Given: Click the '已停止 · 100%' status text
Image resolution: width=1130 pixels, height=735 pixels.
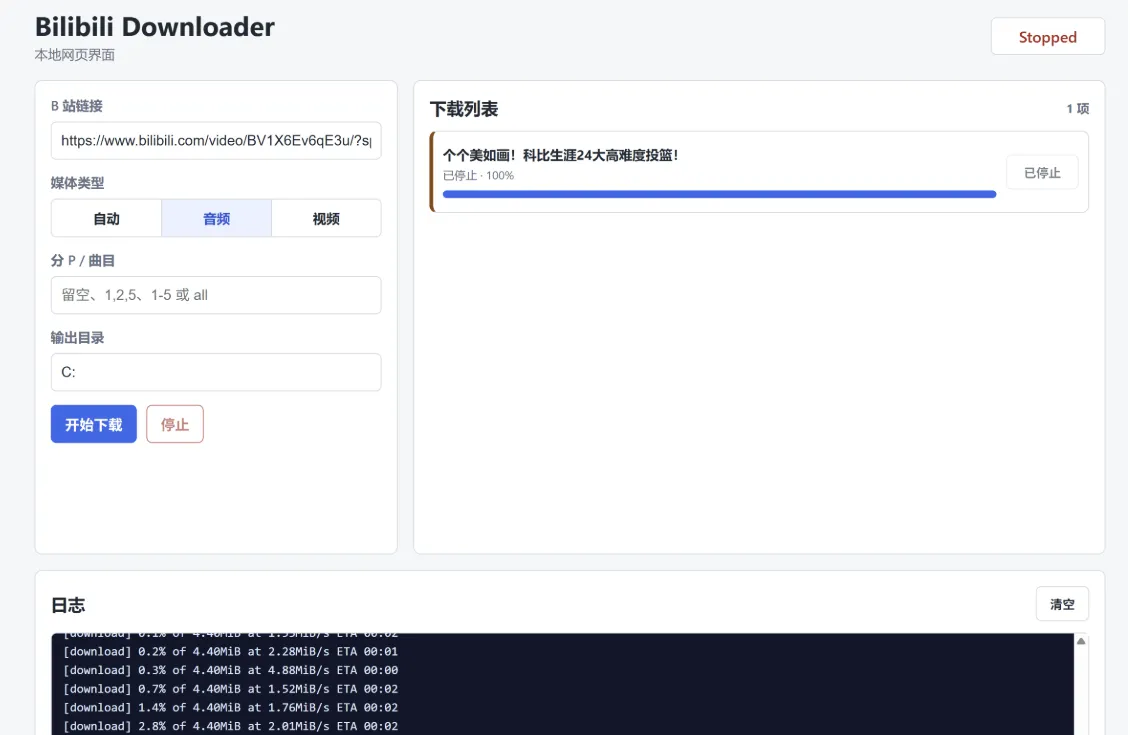Looking at the screenshot, I should 478,176.
